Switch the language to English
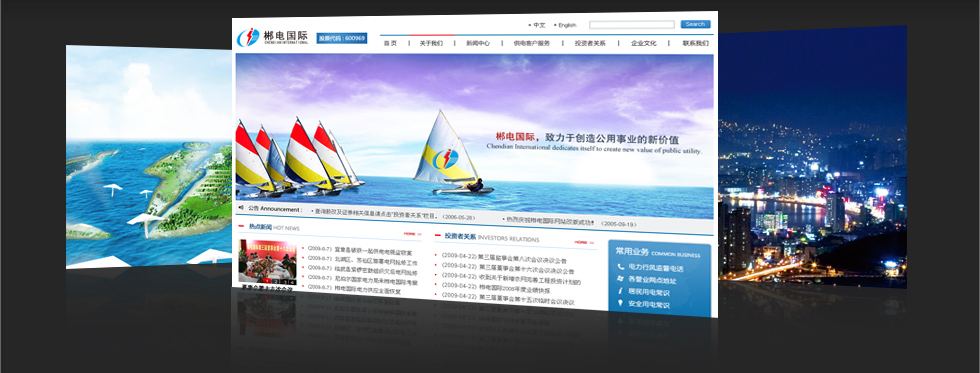This screenshot has height=373, width=980. [x=567, y=26]
